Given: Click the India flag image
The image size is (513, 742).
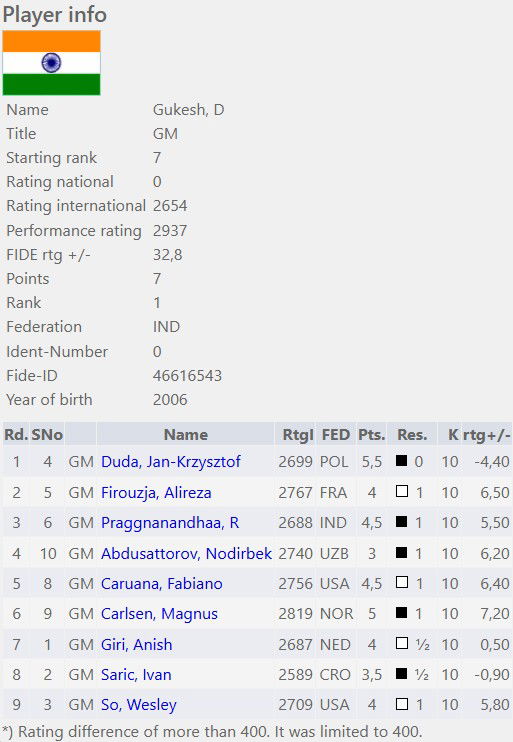Looking at the screenshot, I should (x=51, y=63).
